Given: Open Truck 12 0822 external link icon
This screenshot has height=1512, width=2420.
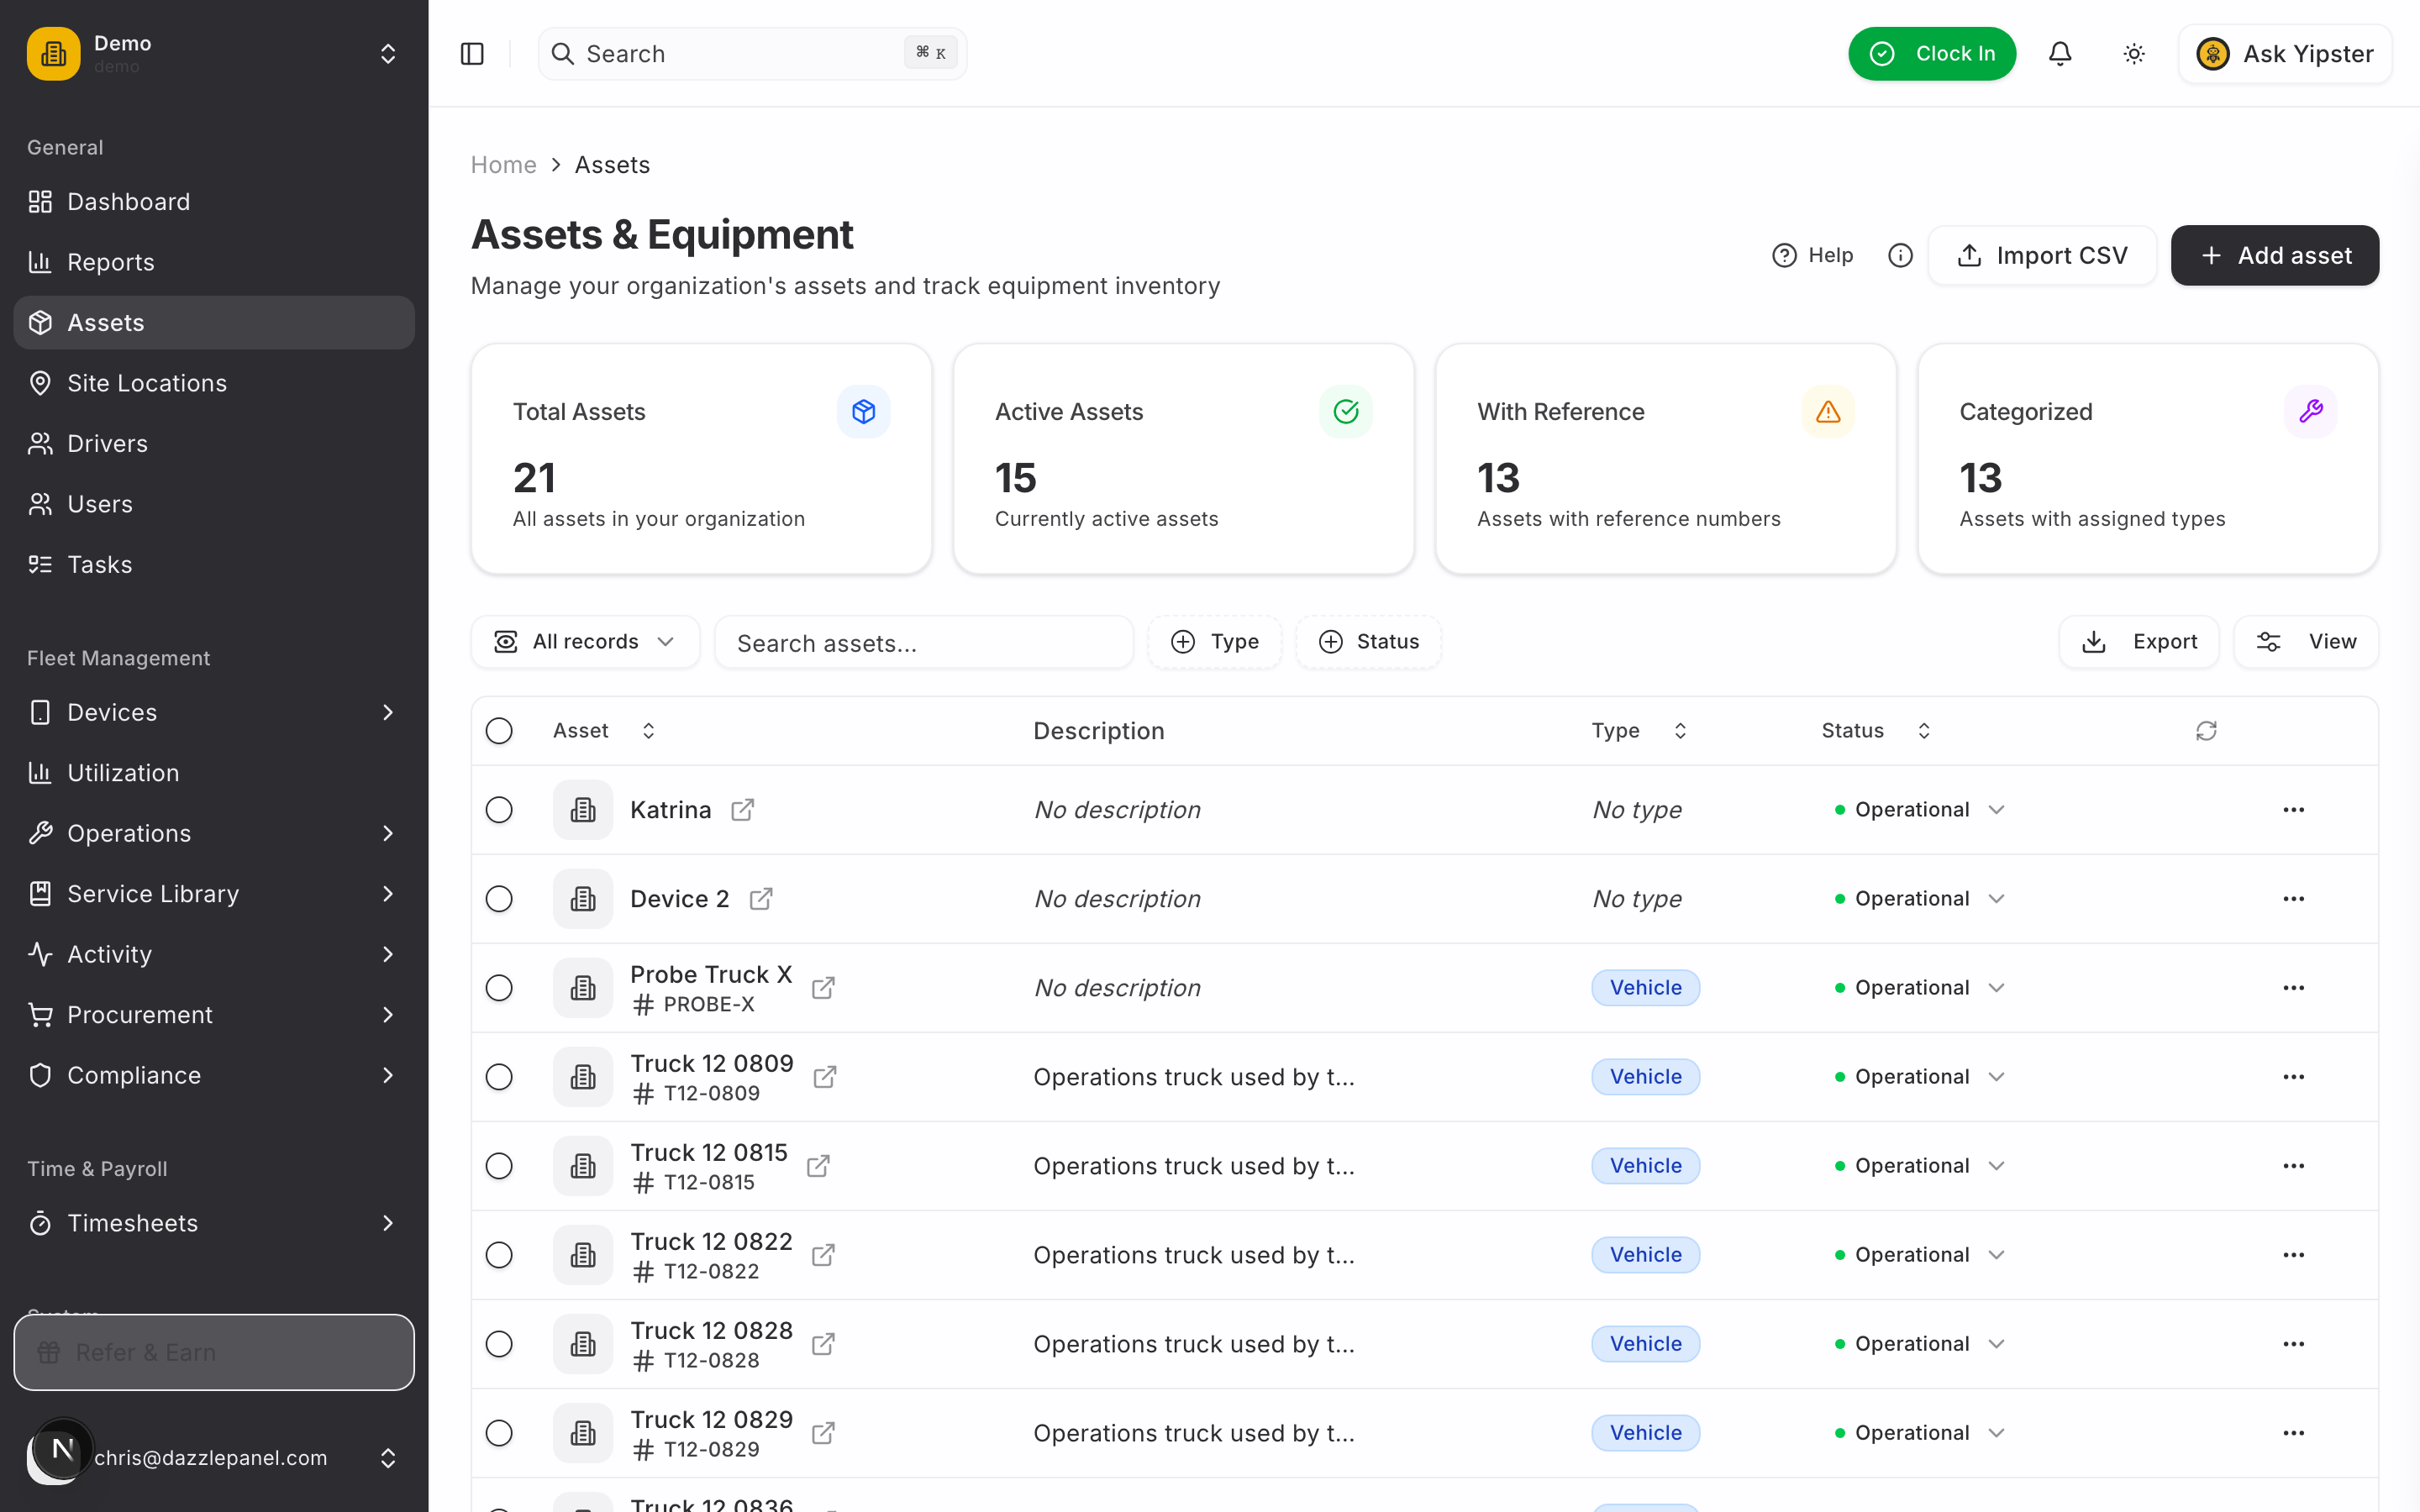Looking at the screenshot, I should (x=823, y=1255).
